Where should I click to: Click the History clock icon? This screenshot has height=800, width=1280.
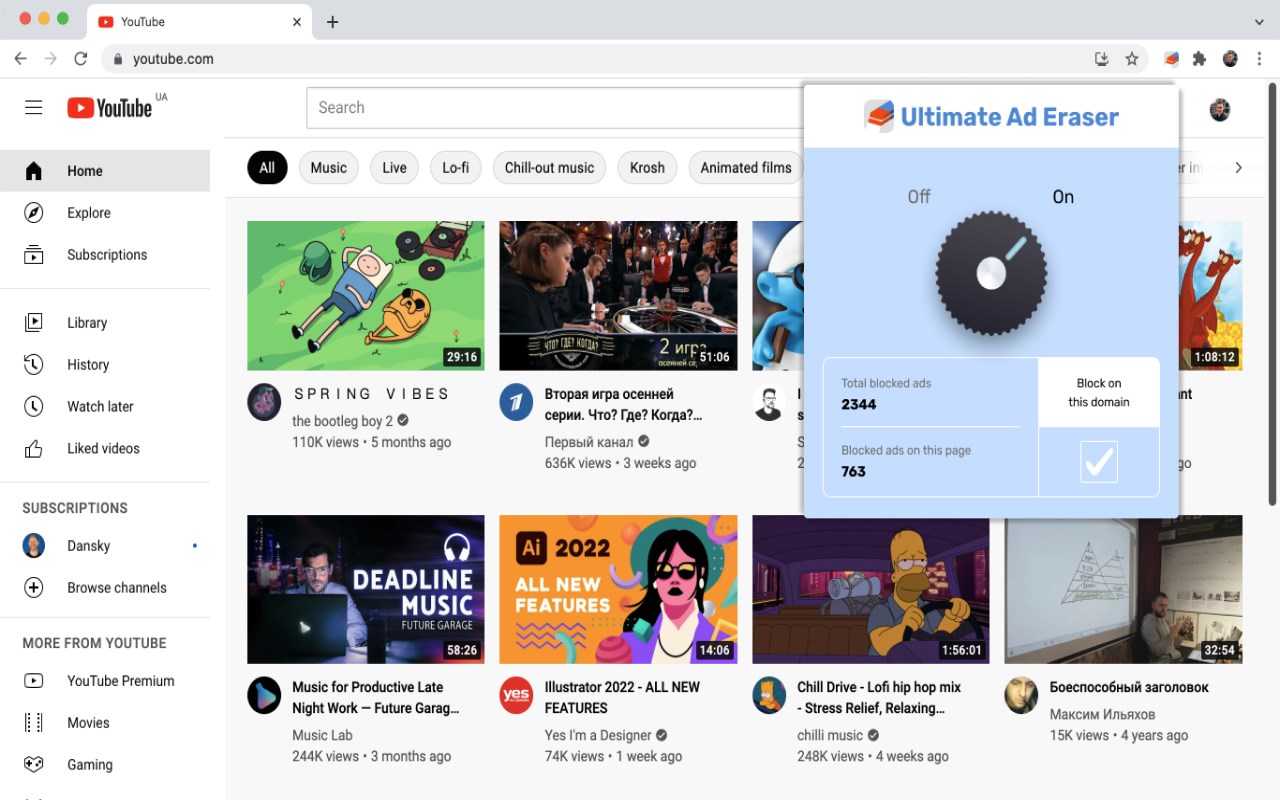[34, 365]
